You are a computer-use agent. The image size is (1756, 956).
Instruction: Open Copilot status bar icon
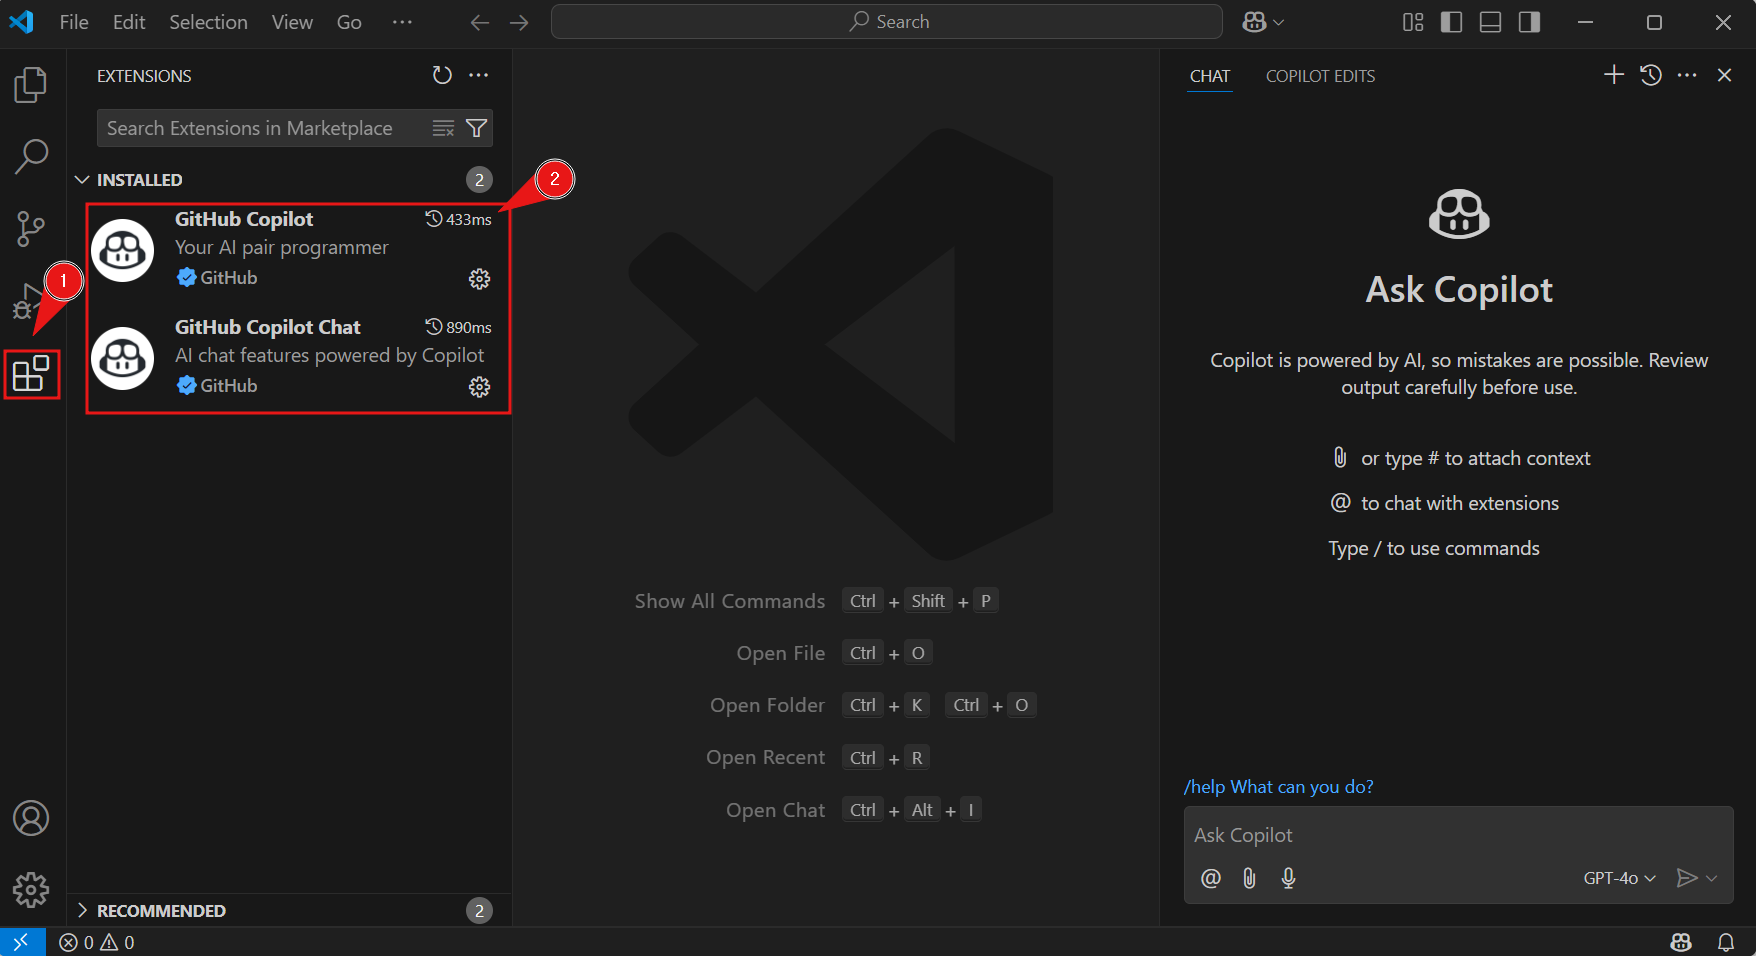pos(1681,942)
